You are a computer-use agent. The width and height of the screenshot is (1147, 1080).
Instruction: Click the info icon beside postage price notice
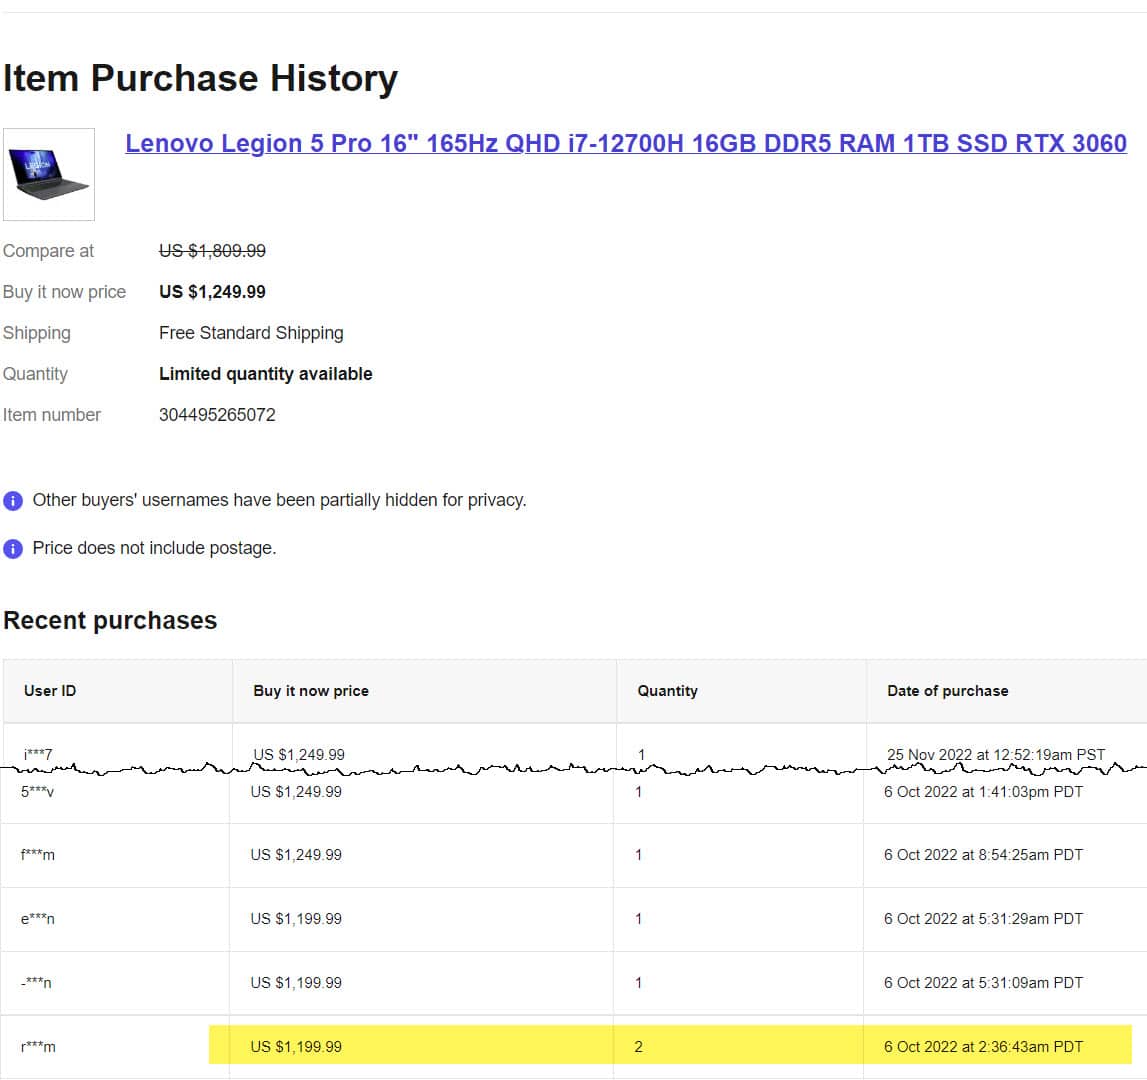[x=13, y=549]
